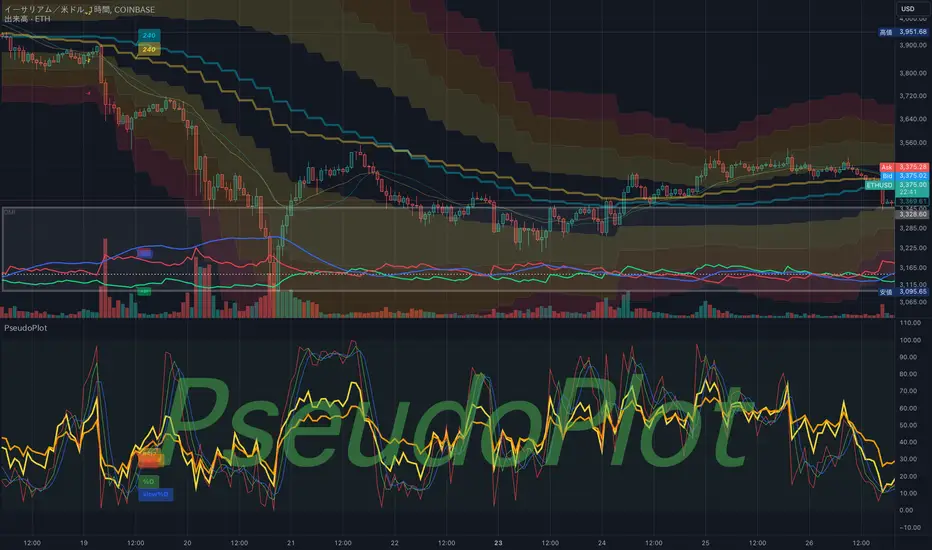Click the 3,900.00 price axis value
Image resolution: width=932 pixels, height=550 pixels.
(912, 45)
